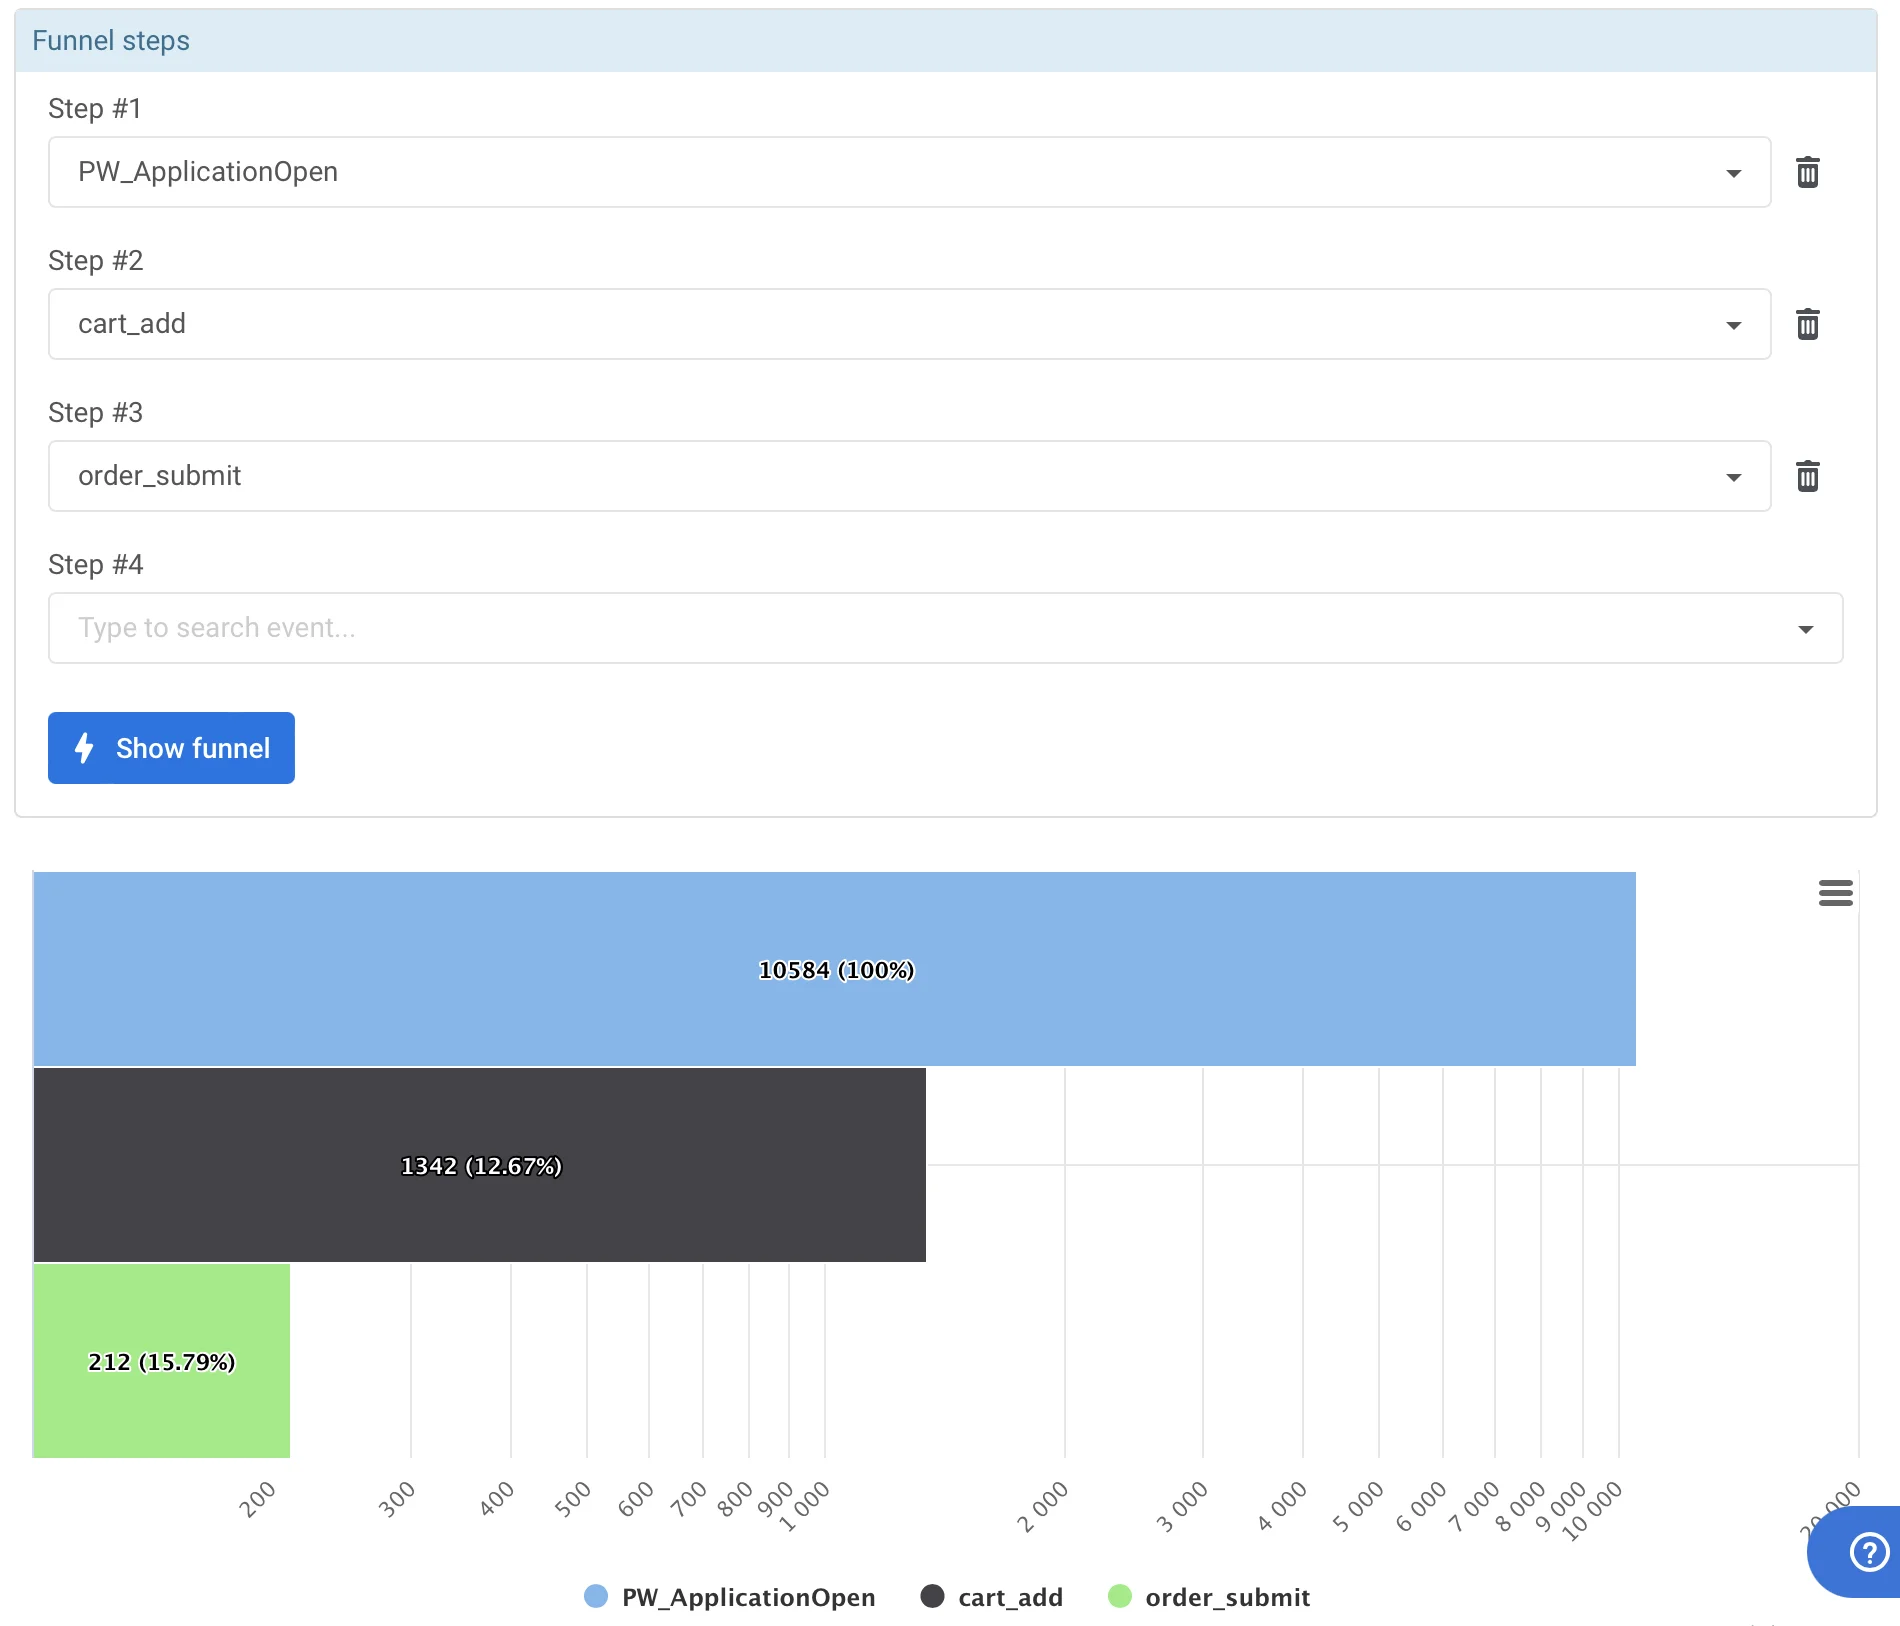Toggle PW_ApplicationOpen series in the legend
1900x1626 pixels.
click(x=747, y=1597)
